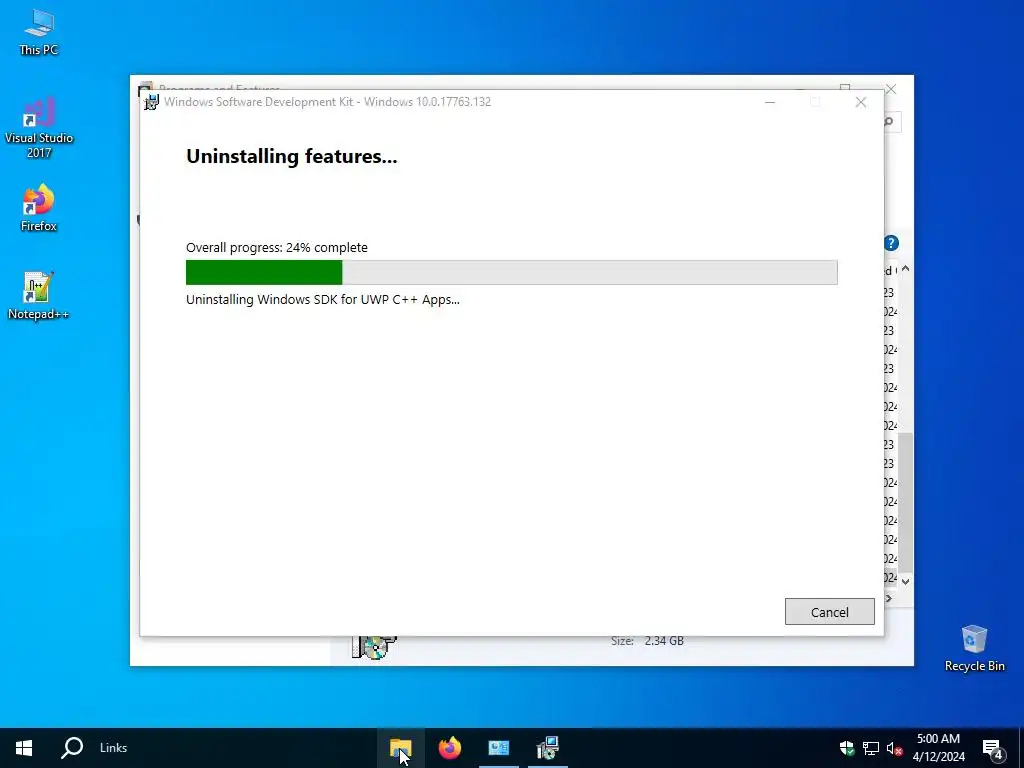Viewport: 1024px width, 768px height.
Task: Select Visual Studio 2017 desktop shortcut
Action: [x=39, y=129]
